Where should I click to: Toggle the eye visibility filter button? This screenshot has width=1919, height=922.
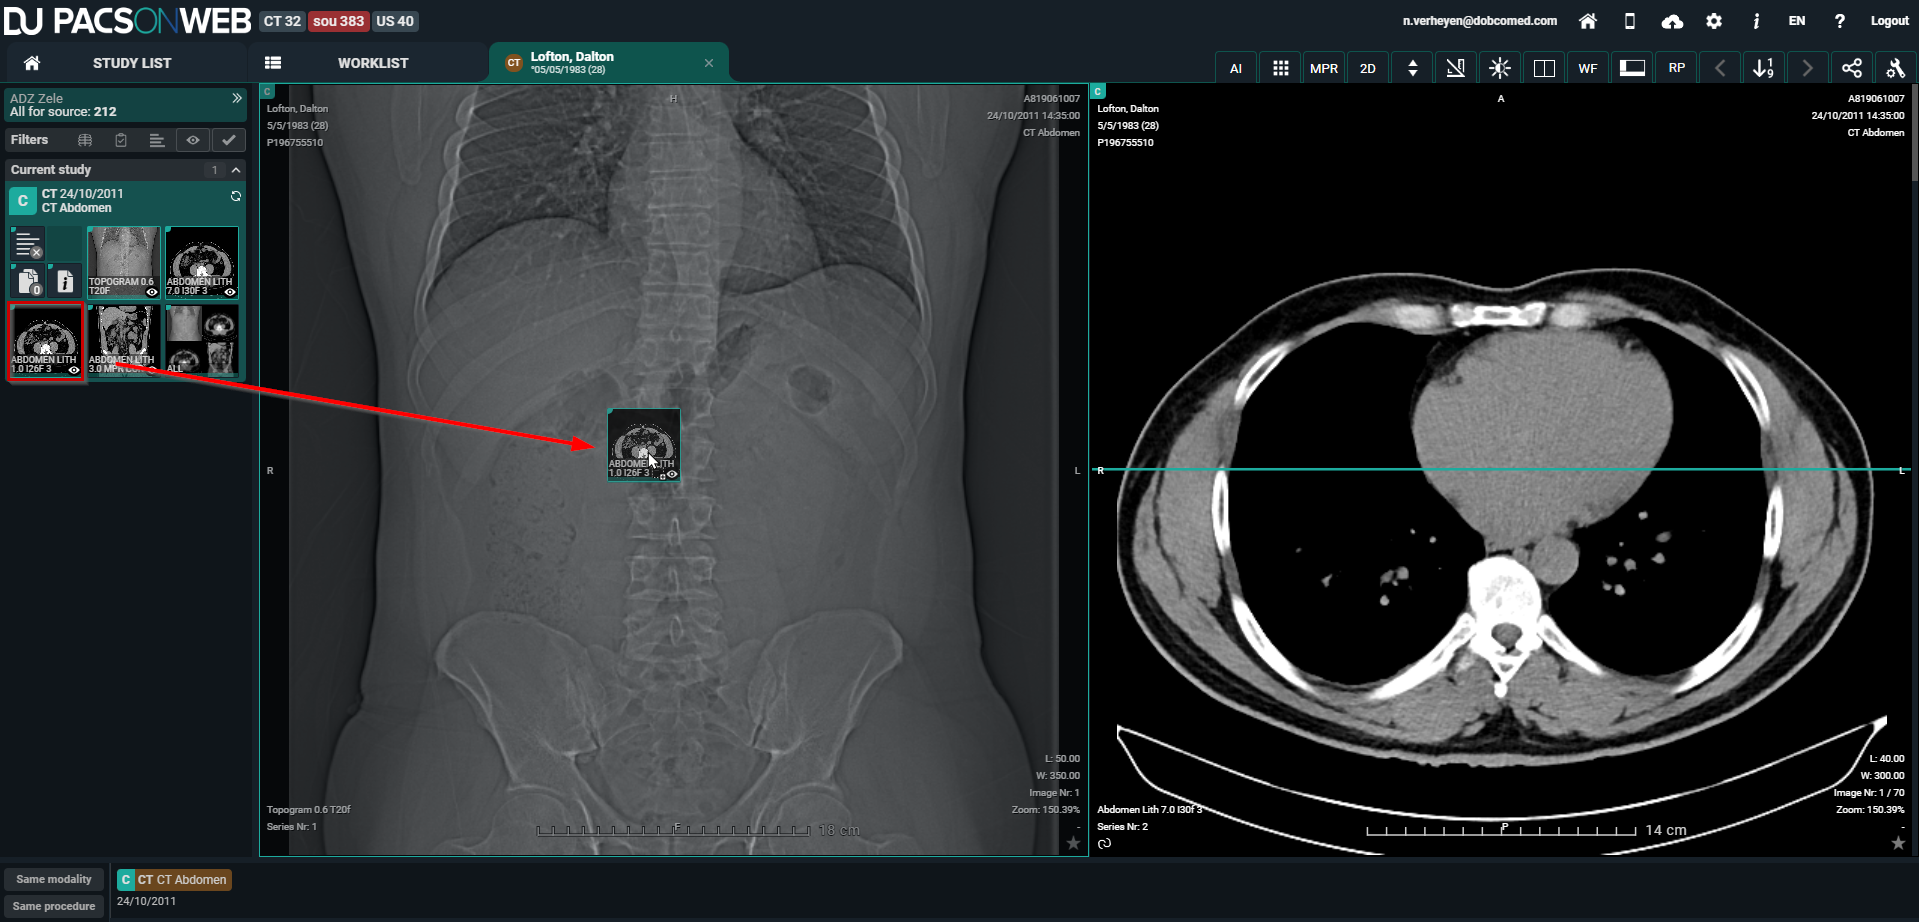click(193, 140)
